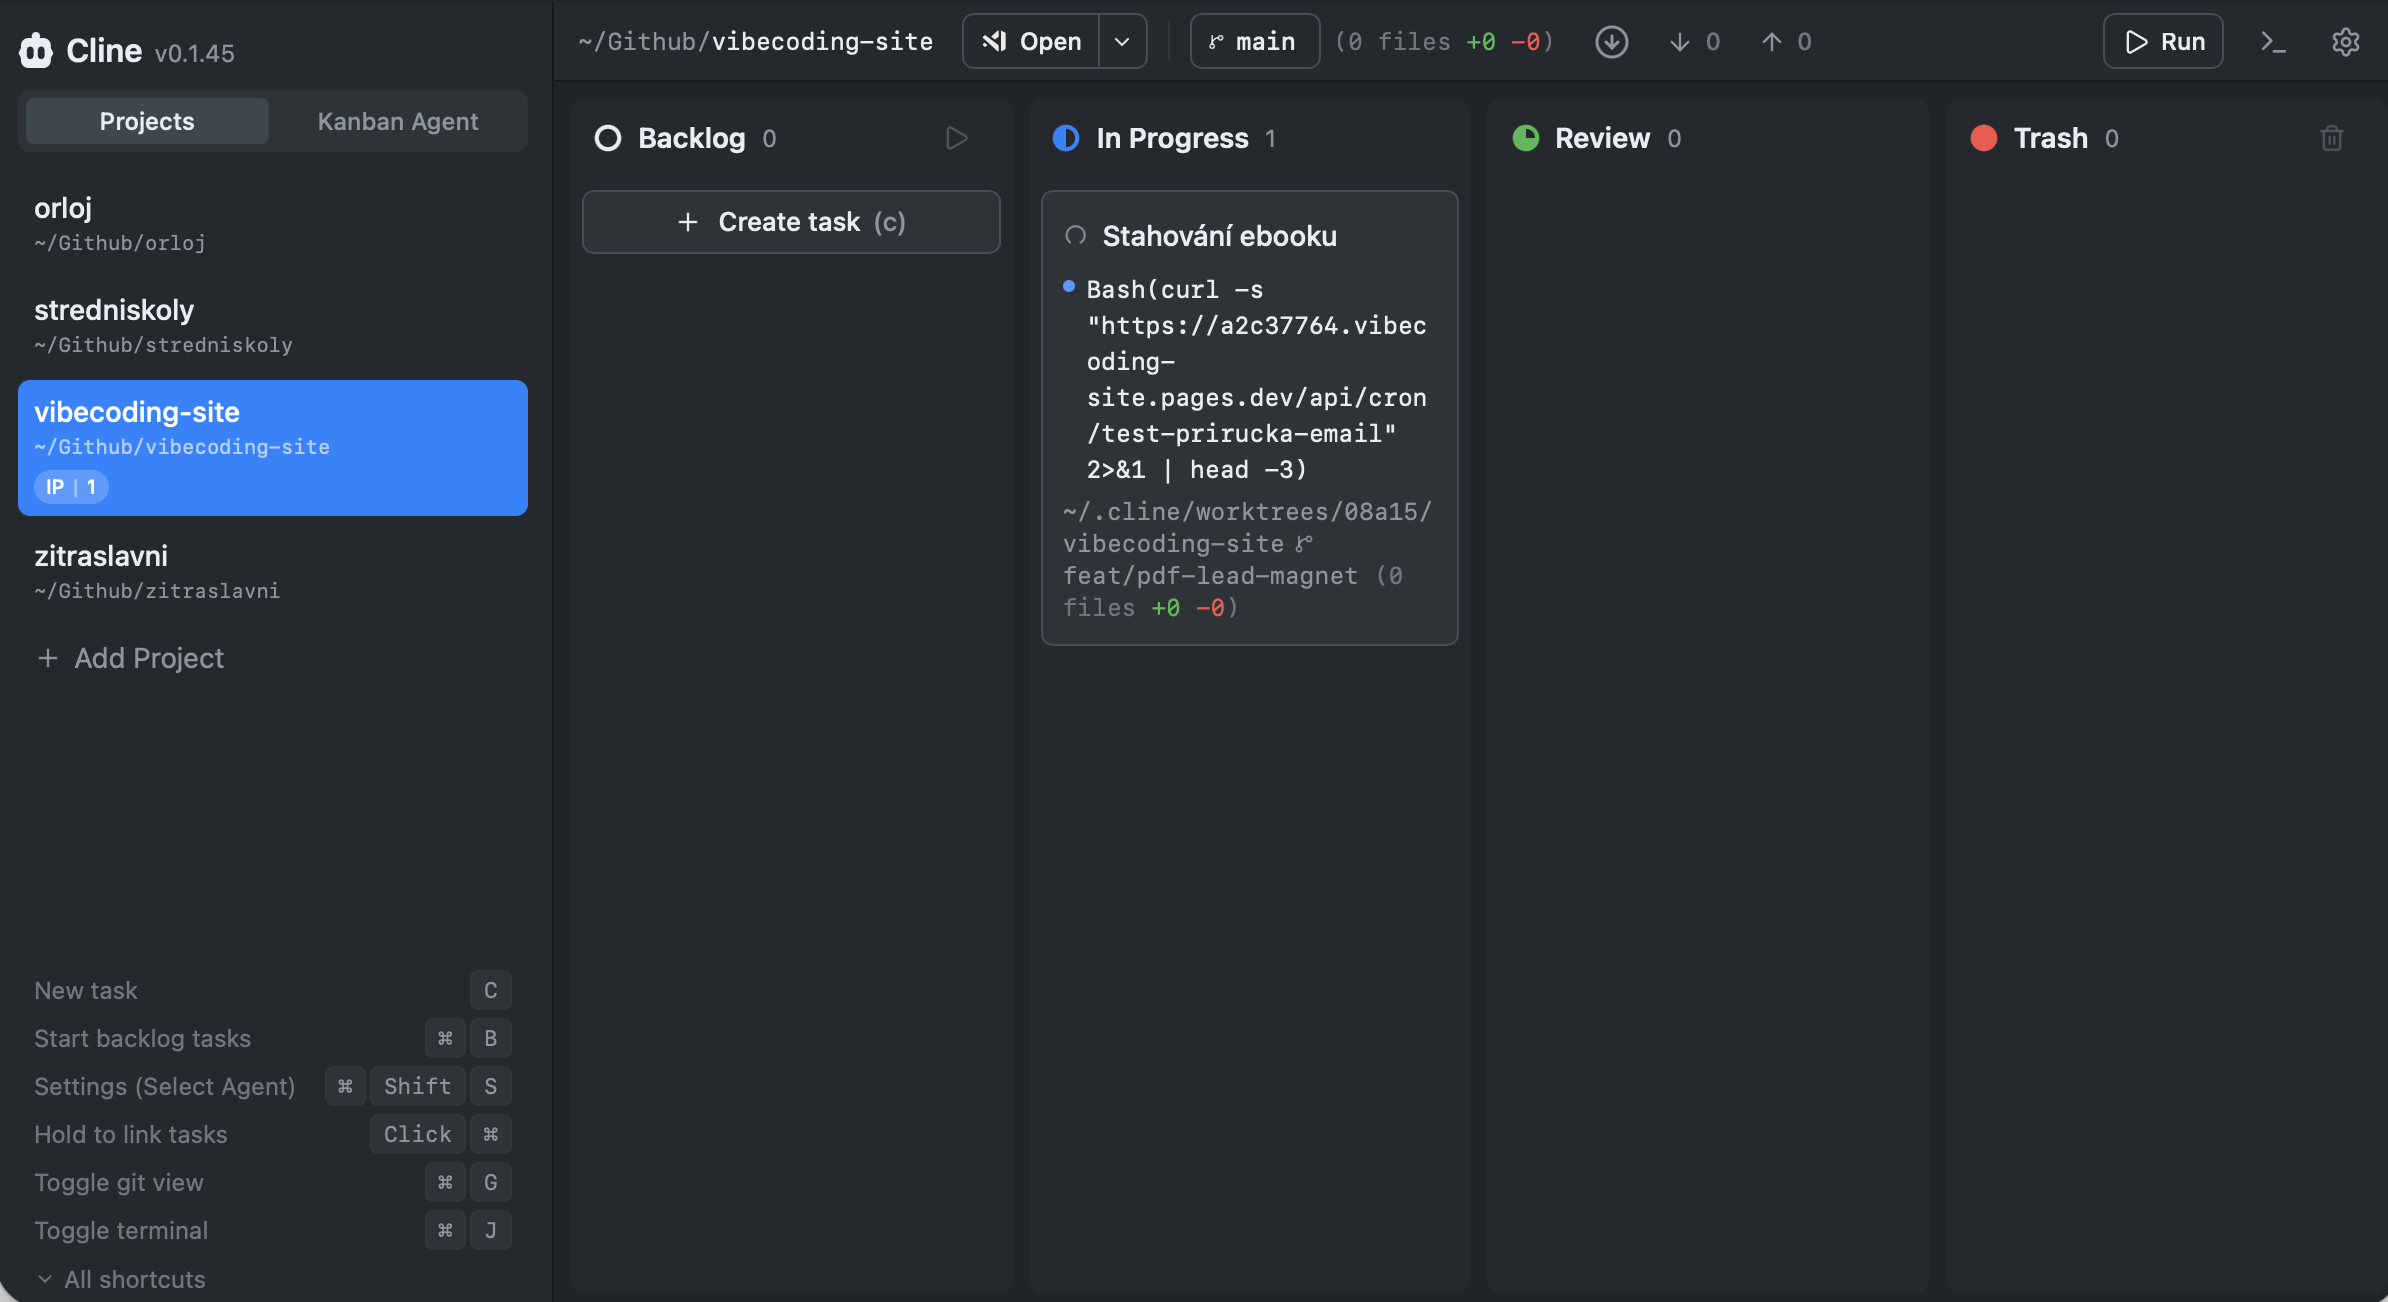Click Hold to link tasks text
The width and height of the screenshot is (2388, 1302).
pyautogui.click(x=130, y=1134)
